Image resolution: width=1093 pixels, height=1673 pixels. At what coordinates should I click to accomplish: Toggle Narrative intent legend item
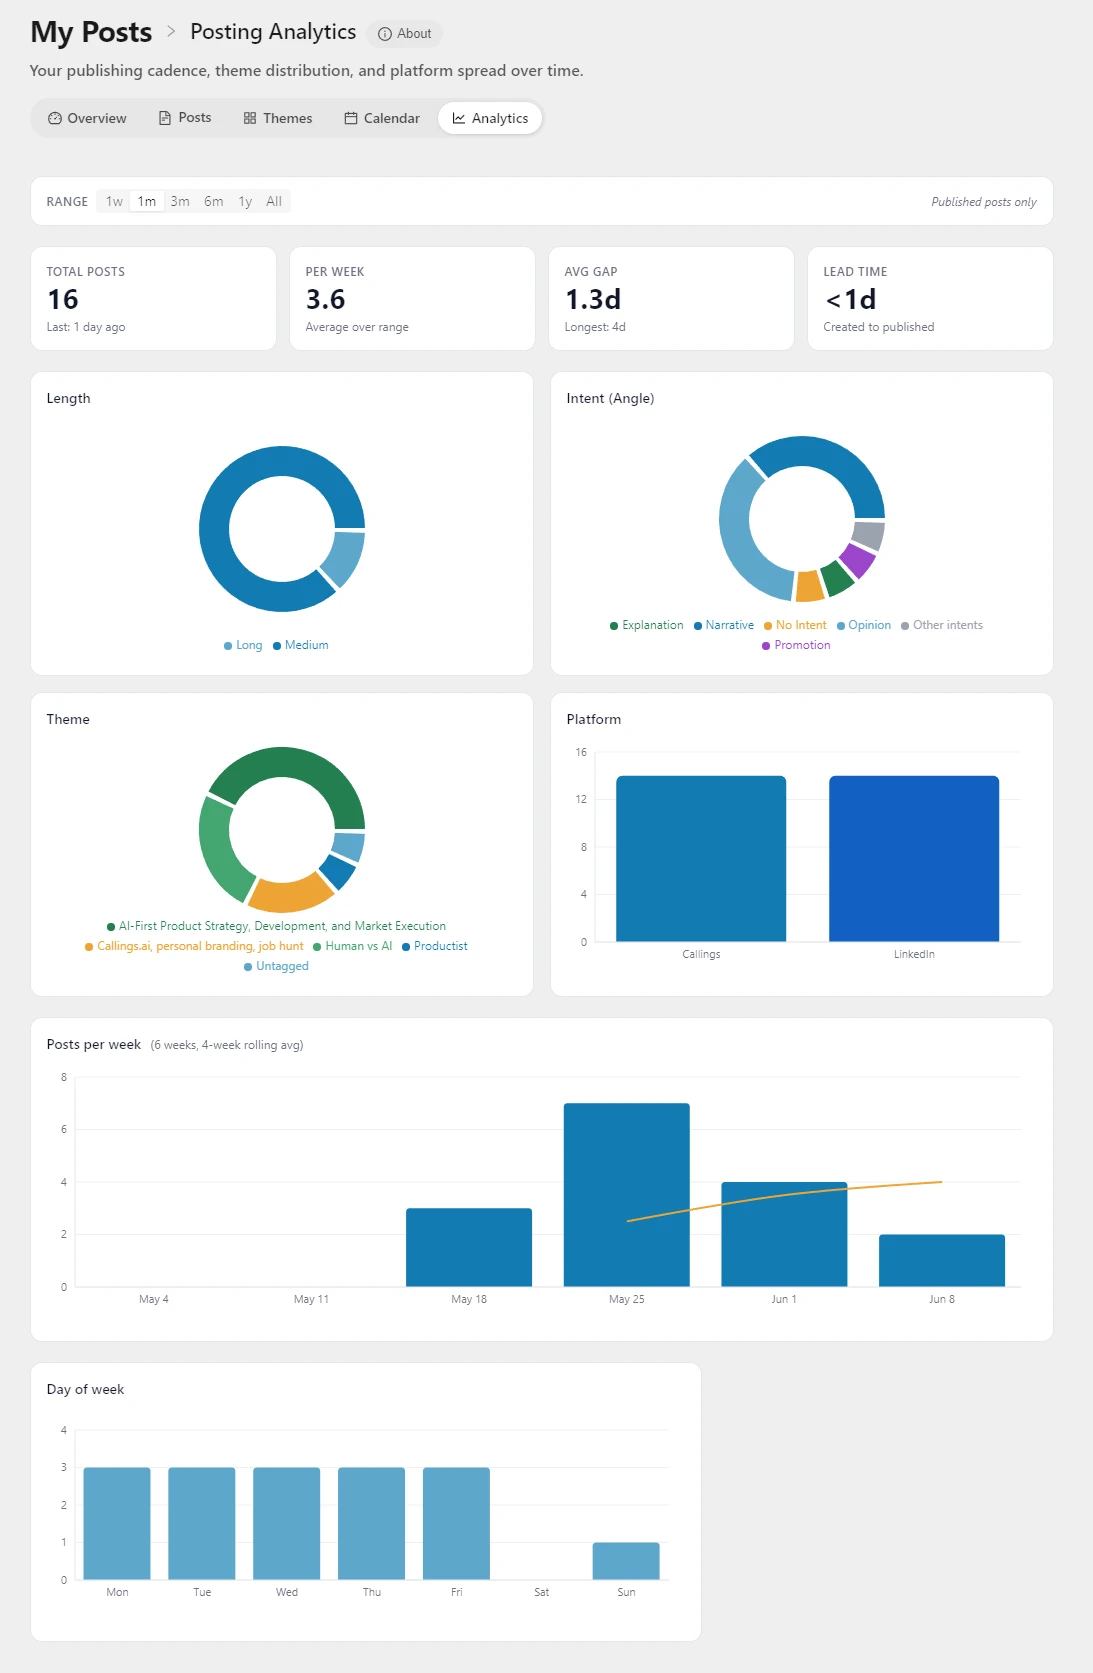724,626
